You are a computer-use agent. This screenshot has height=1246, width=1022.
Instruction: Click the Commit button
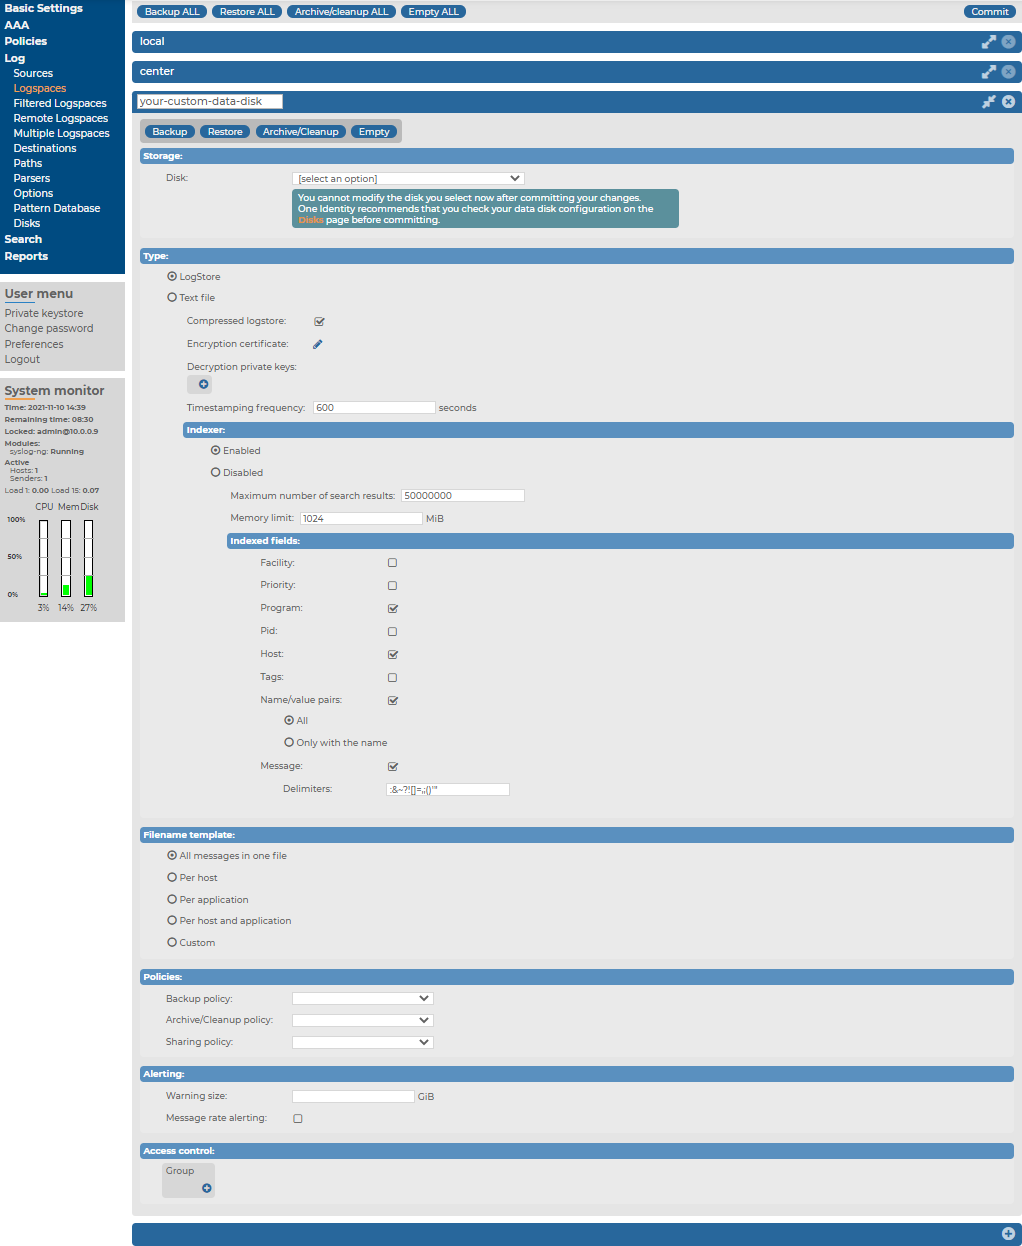[x=989, y=12]
